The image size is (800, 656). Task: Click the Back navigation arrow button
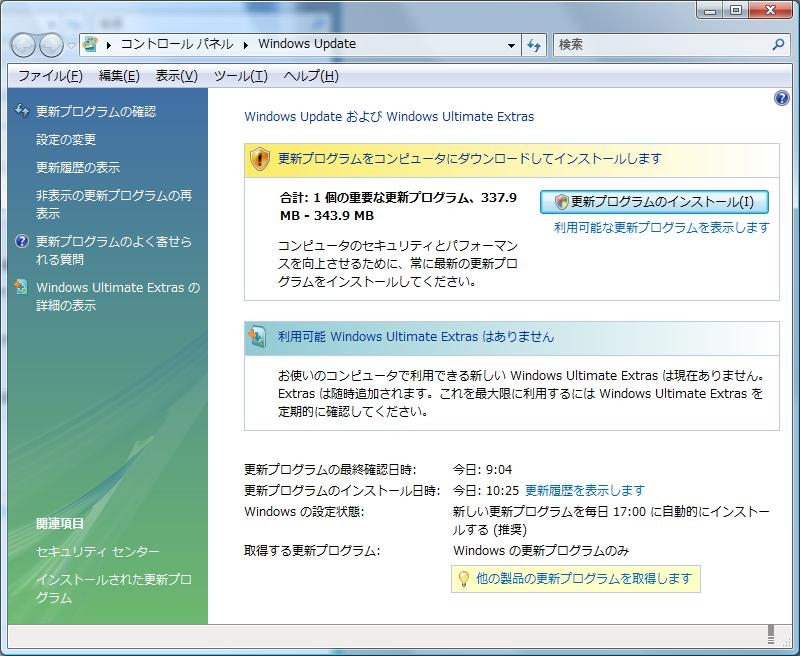click(23, 45)
